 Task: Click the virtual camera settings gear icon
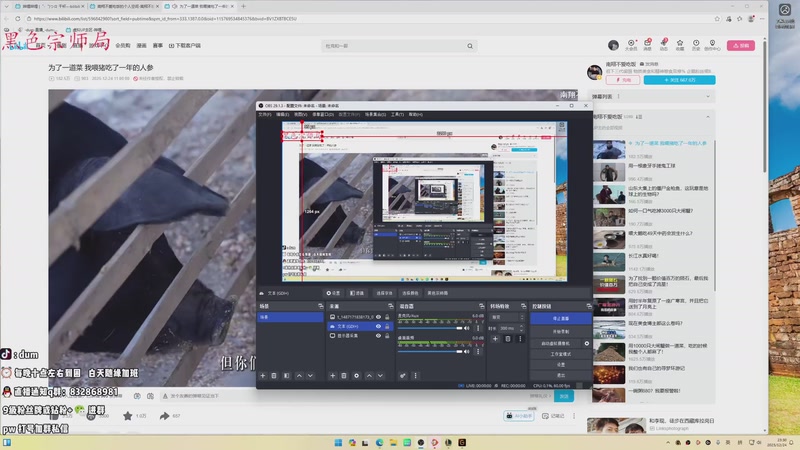pyautogui.click(x=587, y=343)
